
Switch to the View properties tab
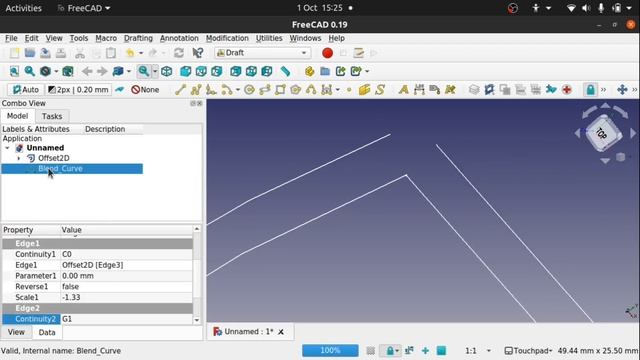pos(16,332)
